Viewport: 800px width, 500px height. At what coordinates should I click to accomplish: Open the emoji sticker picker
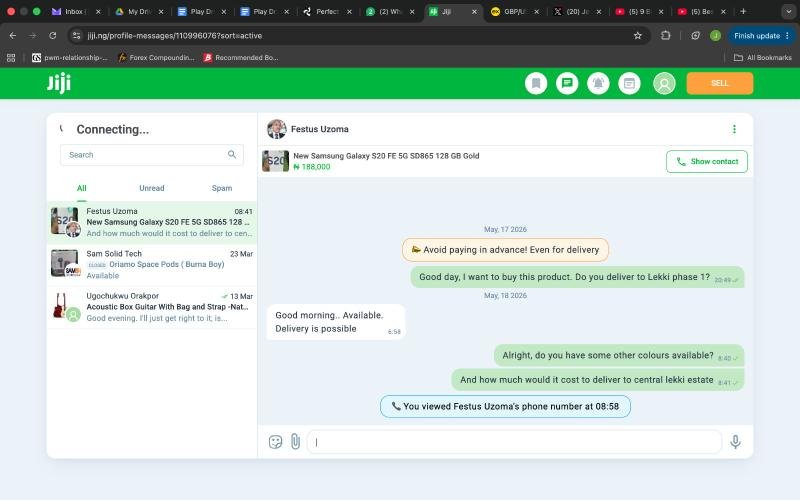click(276, 442)
